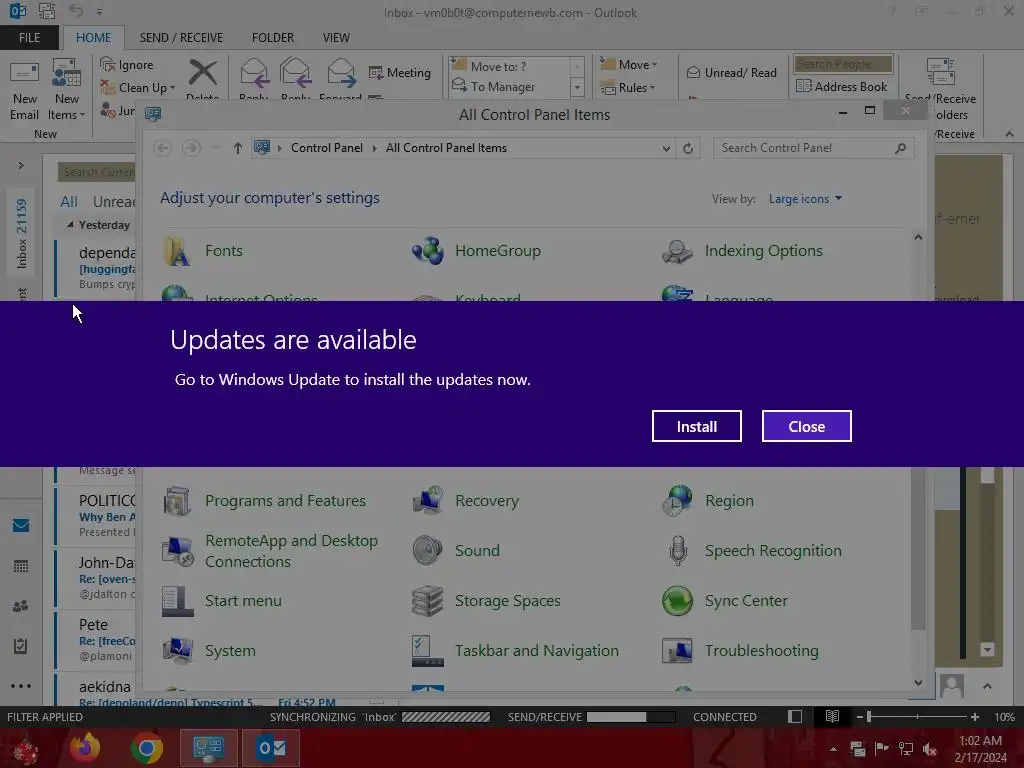Click Close on the updates banner
The width and height of the screenshot is (1024, 768).
coord(807,426)
